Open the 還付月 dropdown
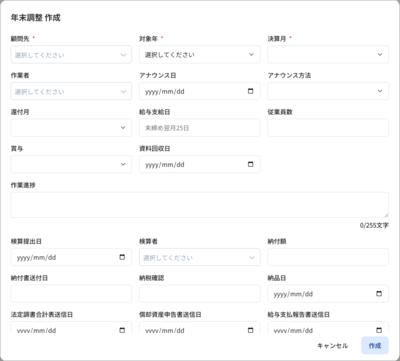This screenshot has width=400, height=361. (71, 128)
